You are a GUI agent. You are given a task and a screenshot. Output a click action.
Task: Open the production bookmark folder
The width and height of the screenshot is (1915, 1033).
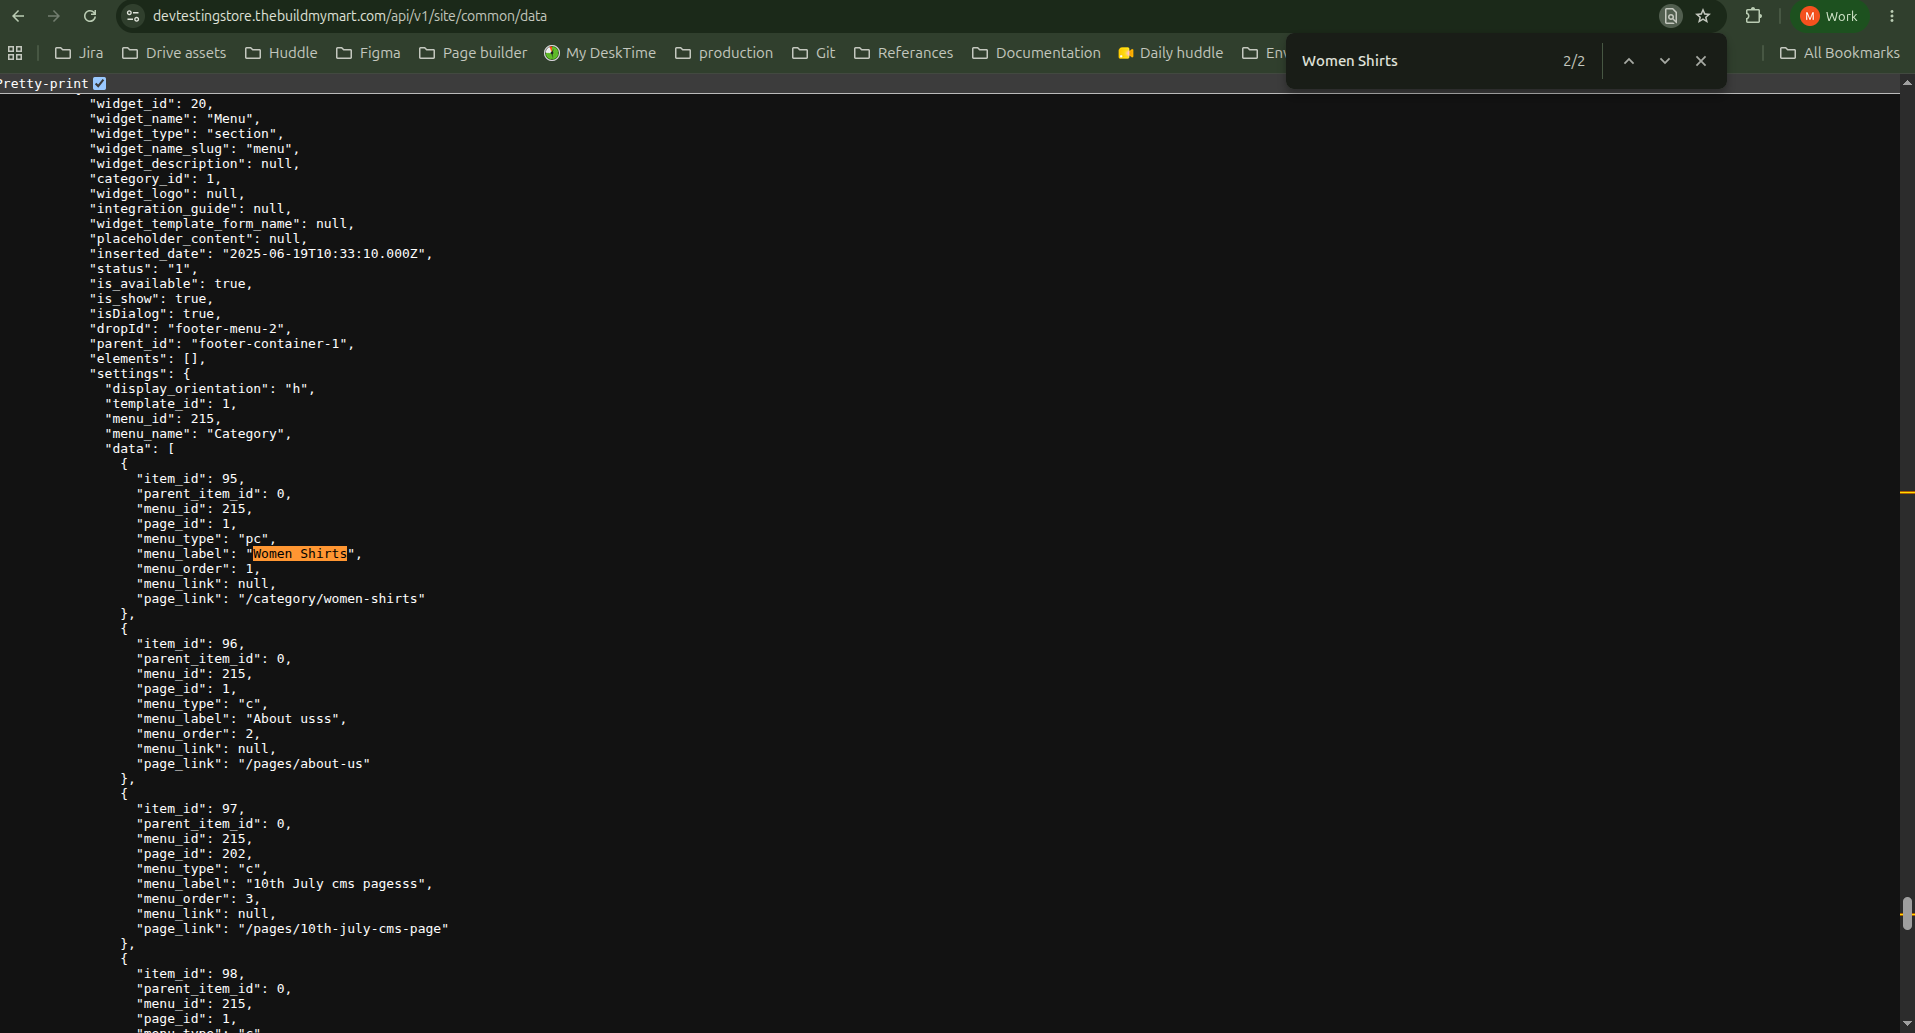[724, 53]
